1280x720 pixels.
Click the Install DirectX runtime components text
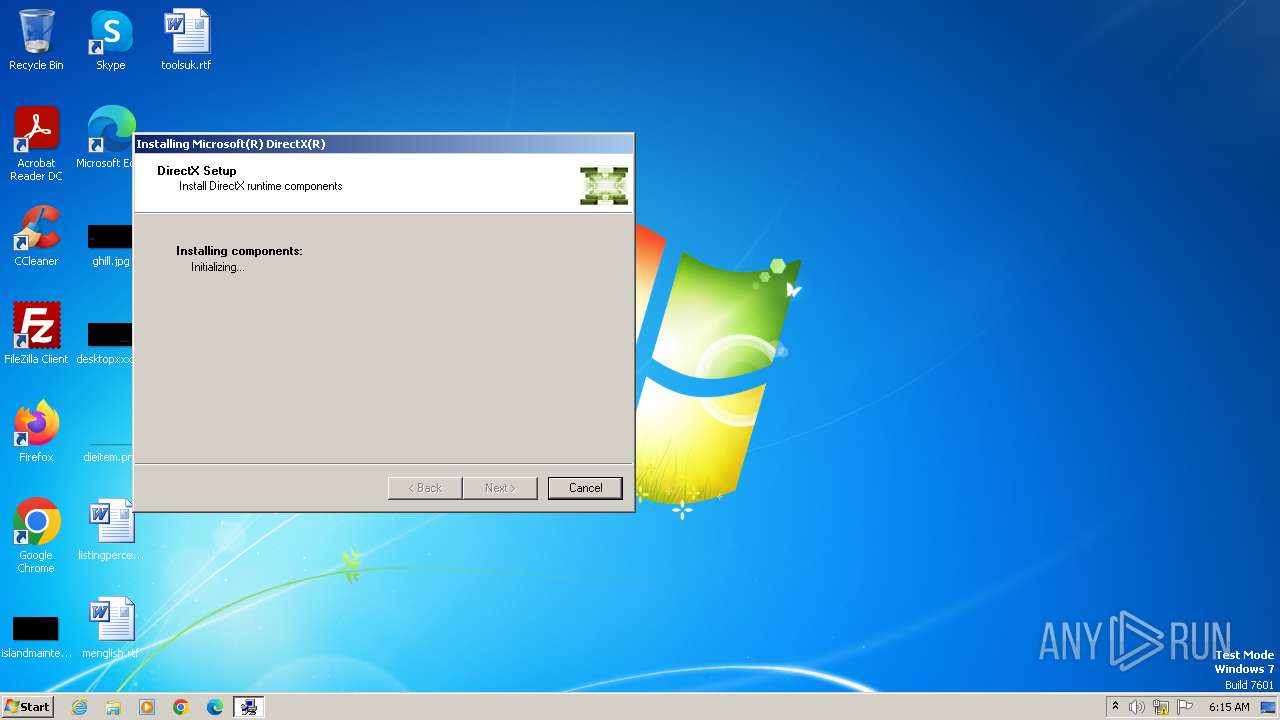pyautogui.click(x=261, y=186)
